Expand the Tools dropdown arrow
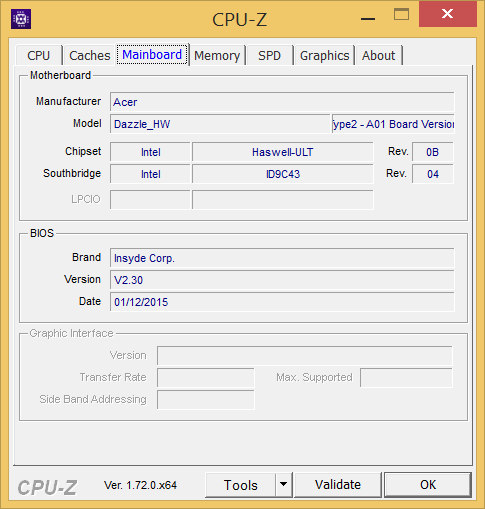Viewport: 485px width, 509px height. click(284, 485)
